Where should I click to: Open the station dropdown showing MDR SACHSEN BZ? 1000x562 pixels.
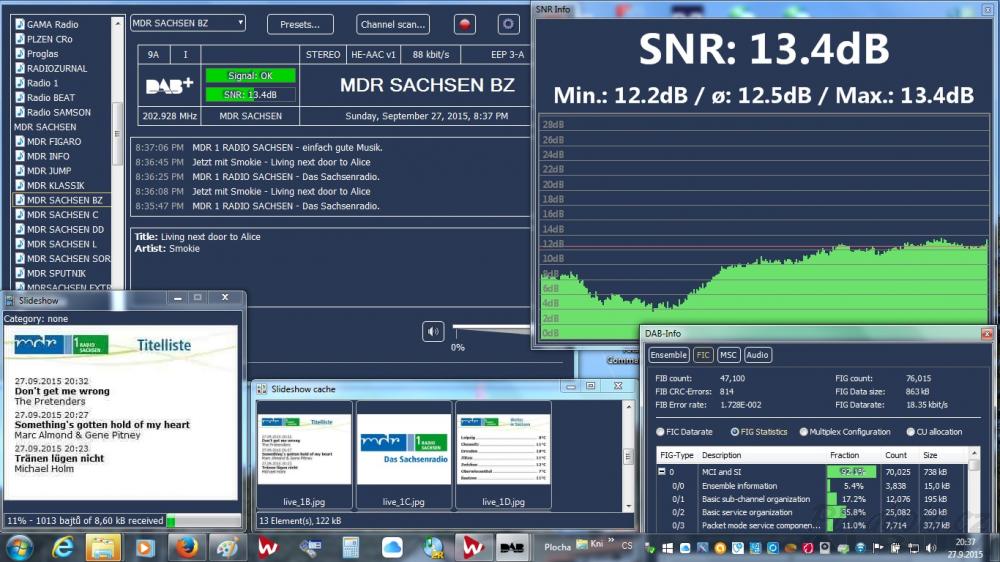(x=188, y=23)
